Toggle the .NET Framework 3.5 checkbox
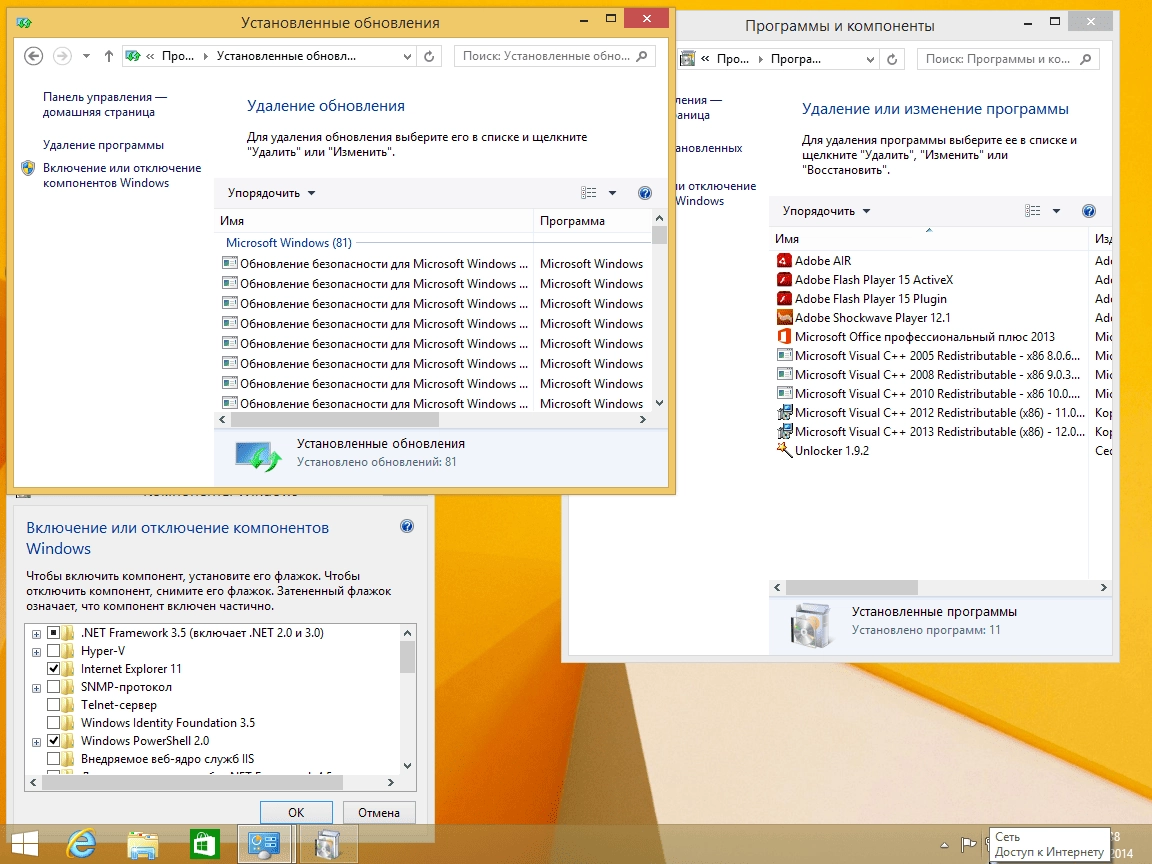1152x864 pixels. (x=54, y=633)
